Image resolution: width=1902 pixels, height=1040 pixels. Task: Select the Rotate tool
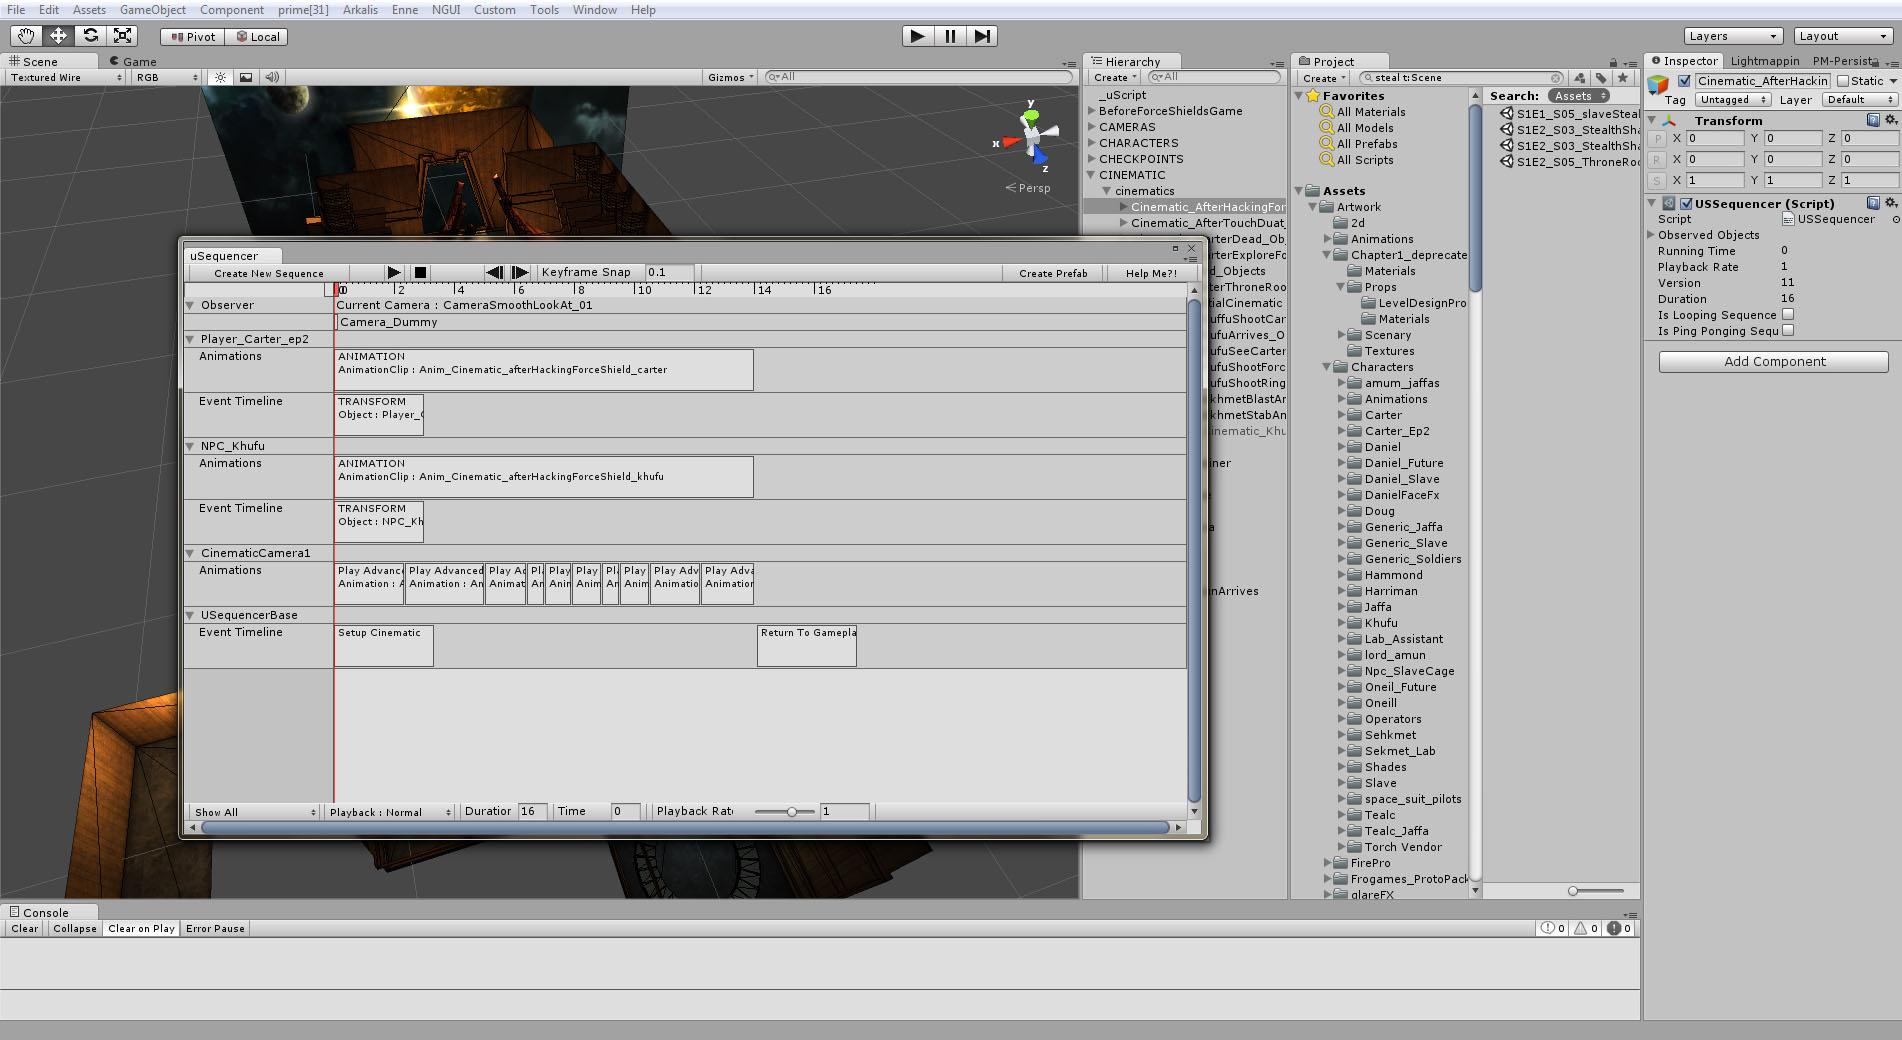tap(90, 36)
